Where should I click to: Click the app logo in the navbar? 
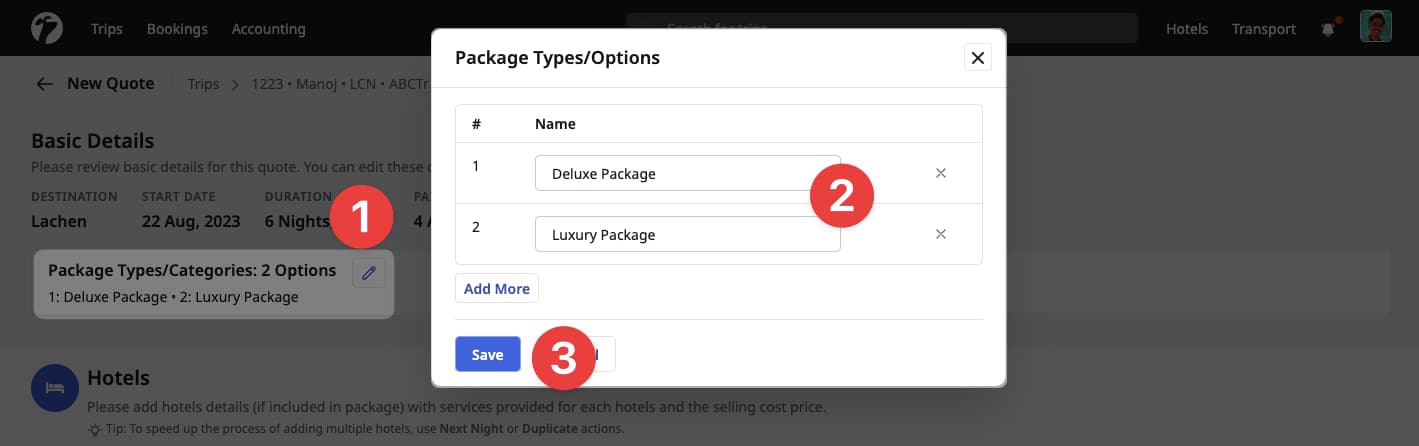[x=47, y=28]
